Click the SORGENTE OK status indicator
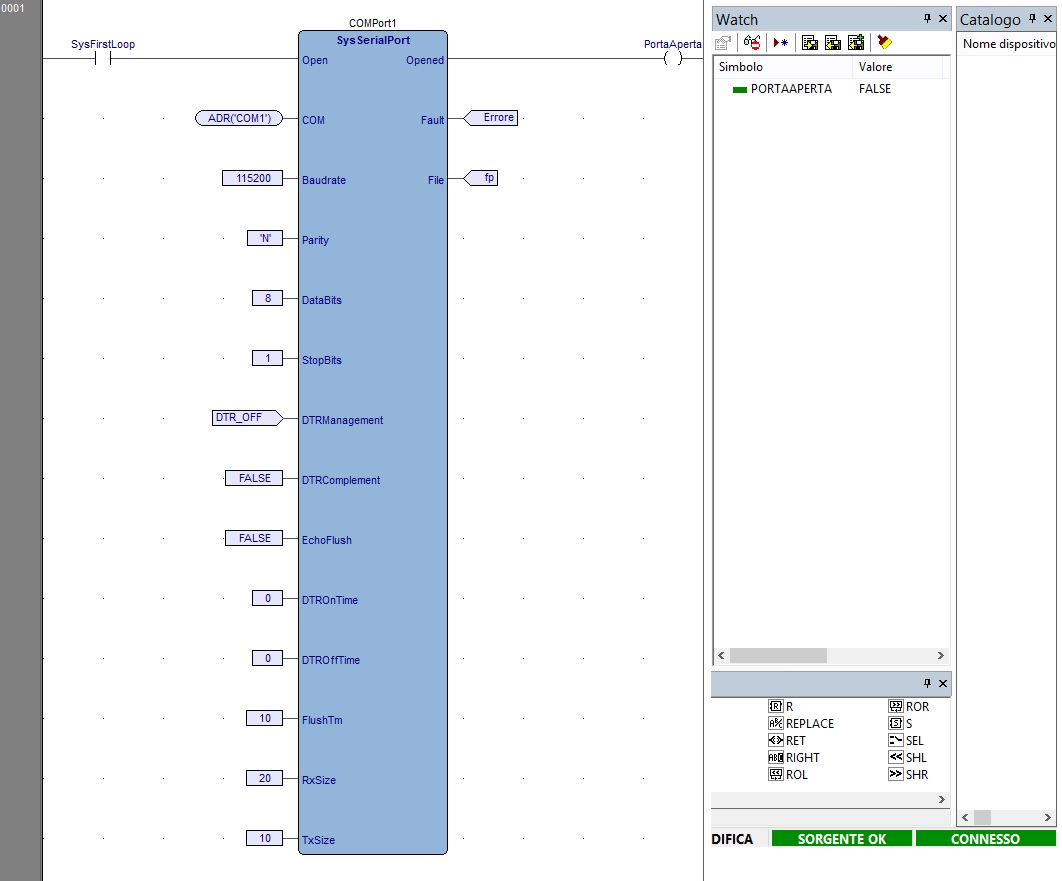The width and height of the screenshot is (1062, 881). click(x=842, y=839)
